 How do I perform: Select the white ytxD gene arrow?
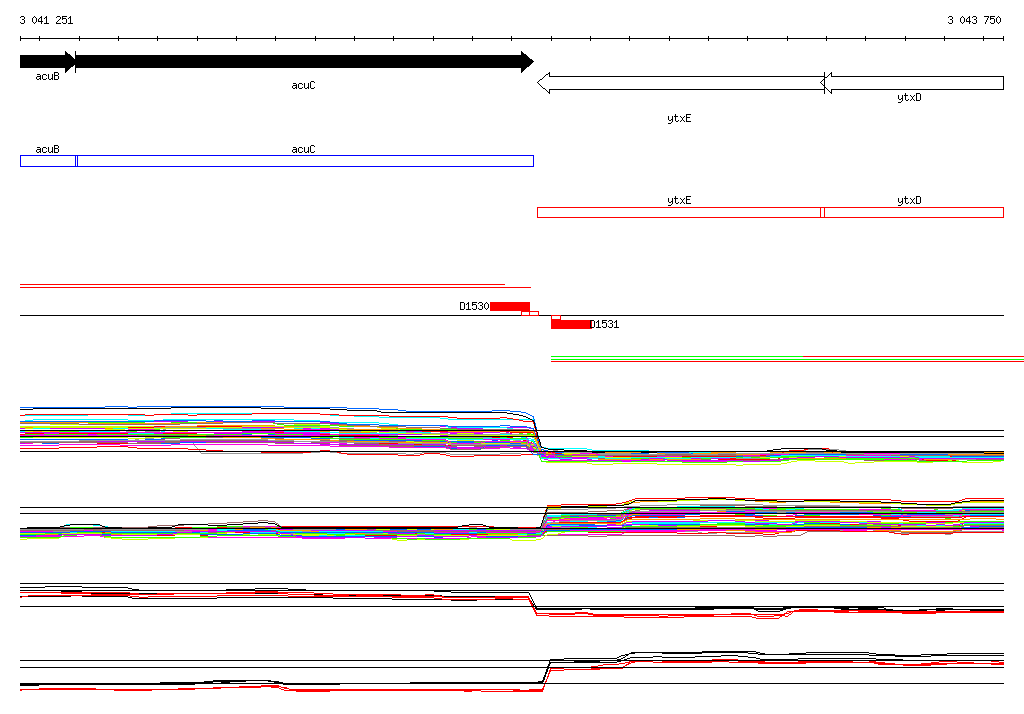click(x=912, y=83)
